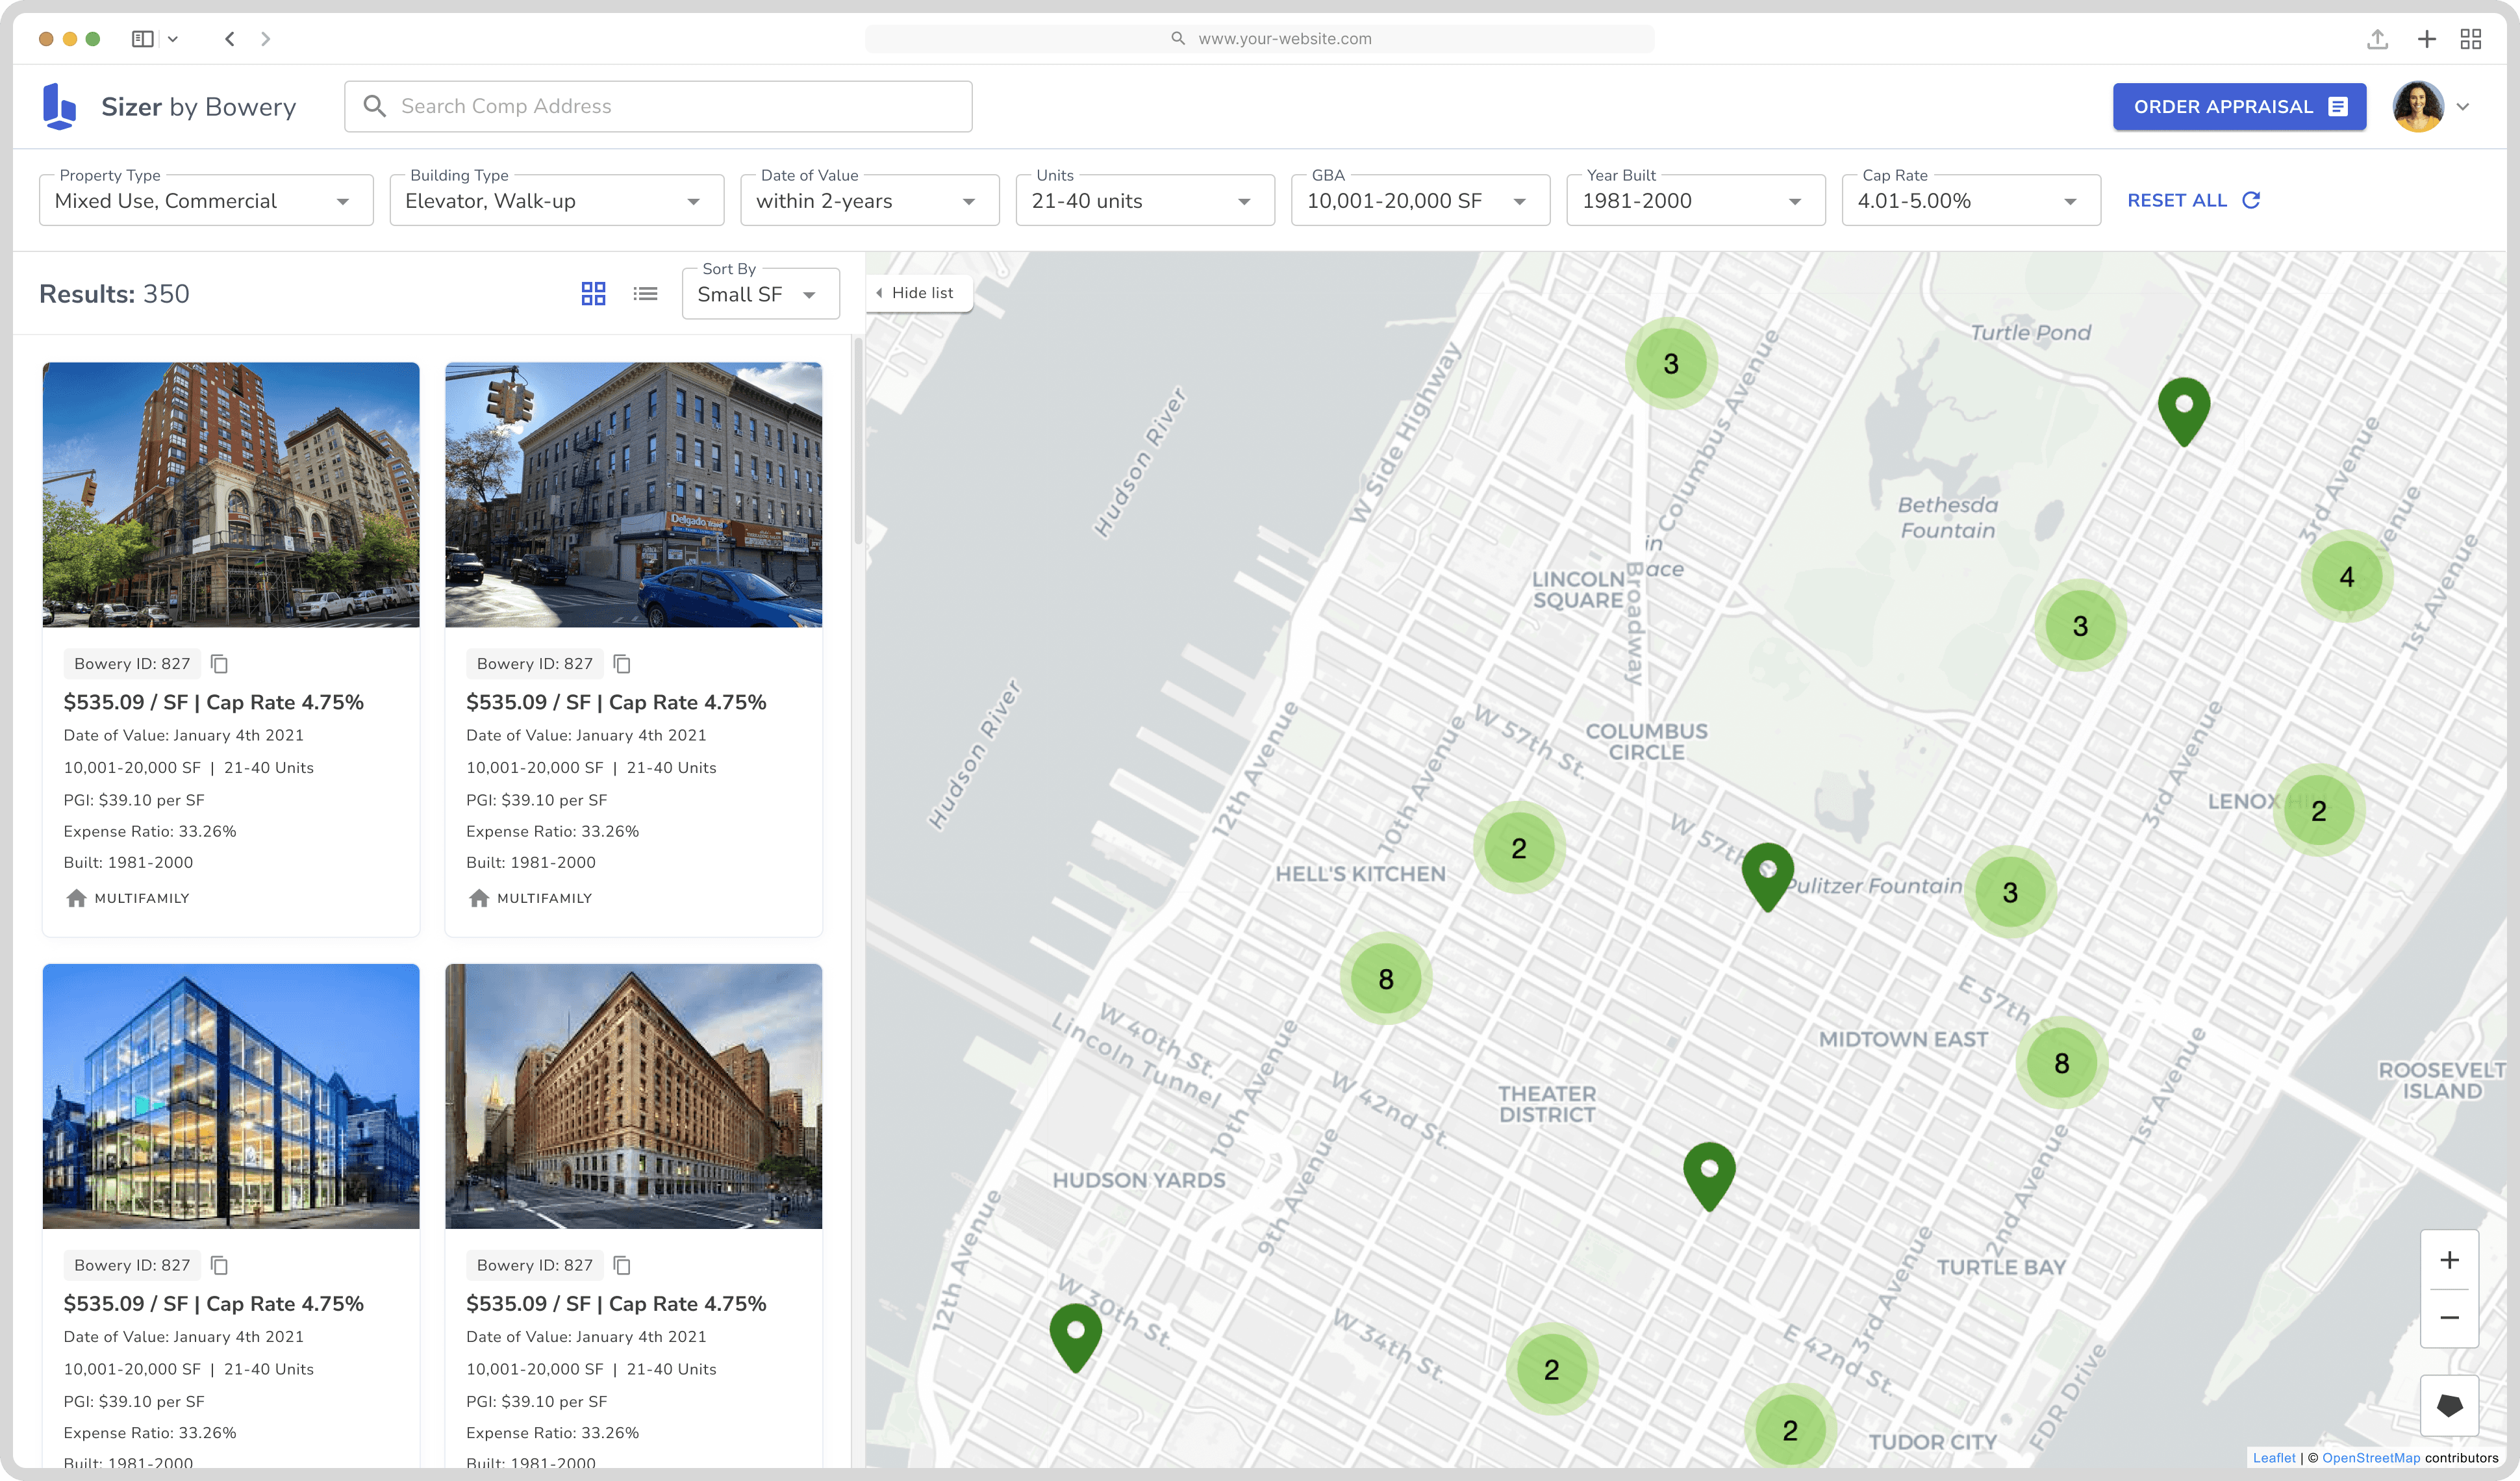Click the green map pin near Pulitzer Fountain

pos(1767,877)
